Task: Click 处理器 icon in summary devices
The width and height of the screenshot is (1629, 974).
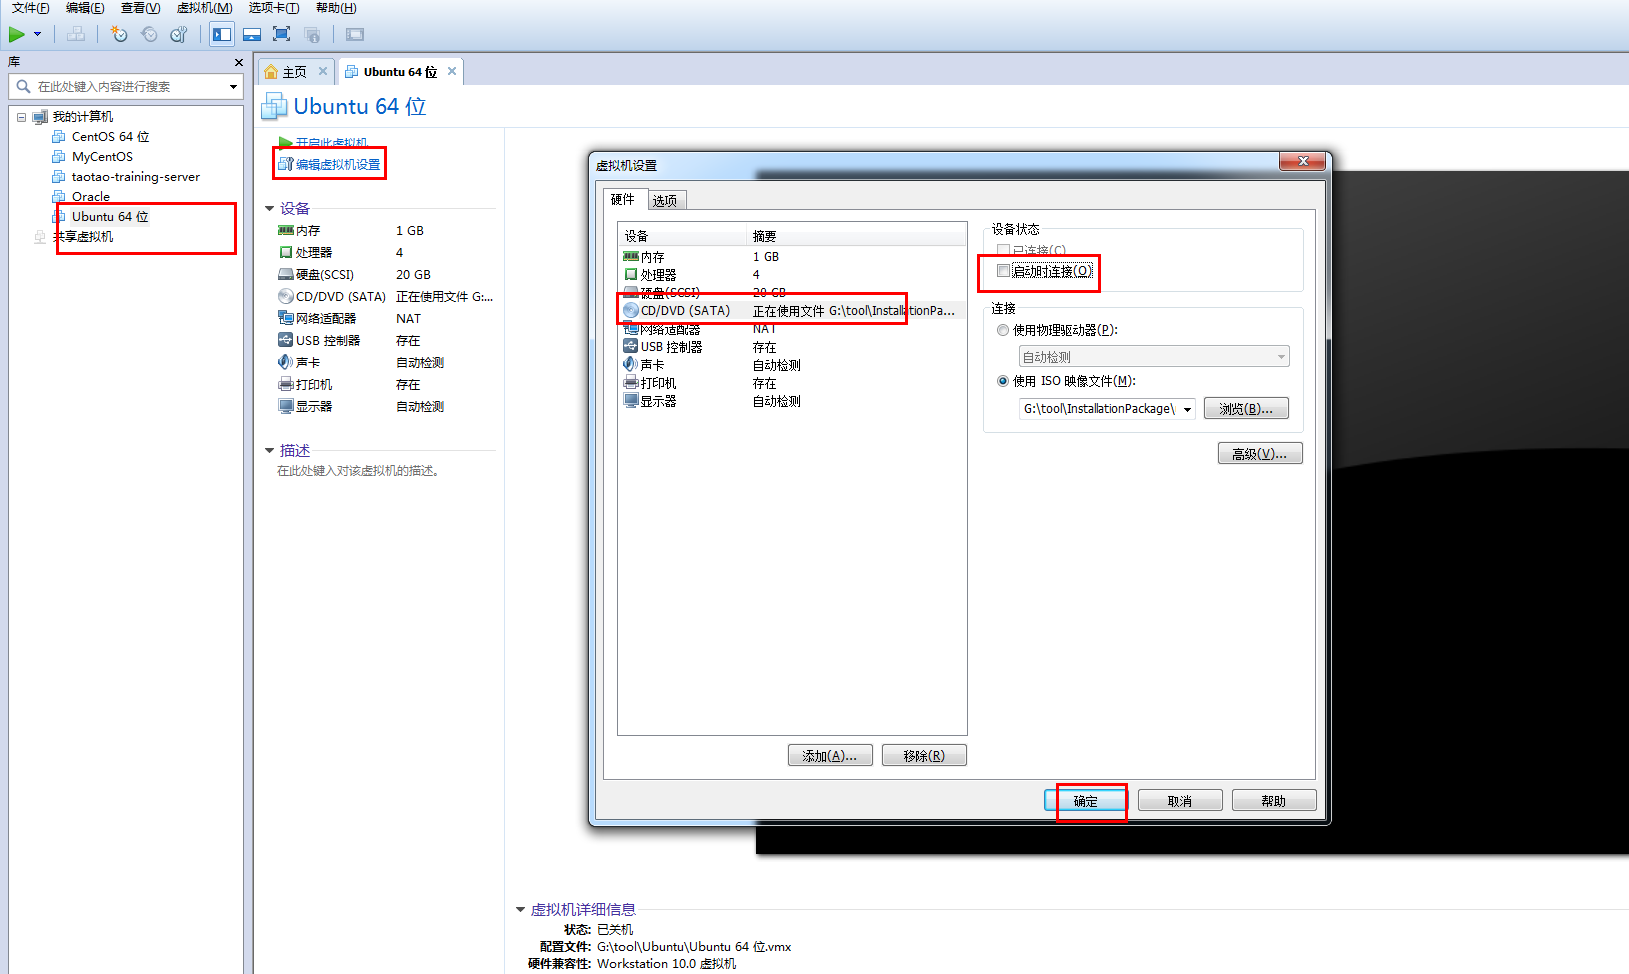Action: pyautogui.click(x=286, y=253)
